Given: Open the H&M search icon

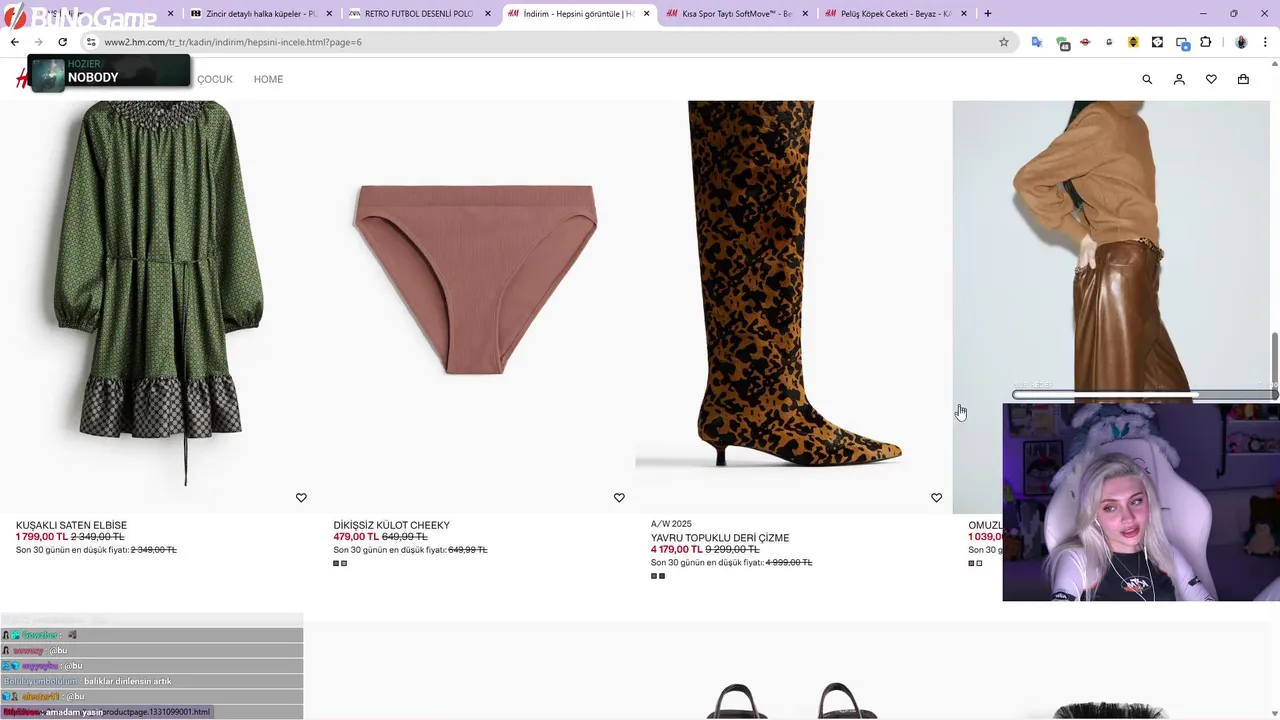Looking at the screenshot, I should coord(1147,79).
